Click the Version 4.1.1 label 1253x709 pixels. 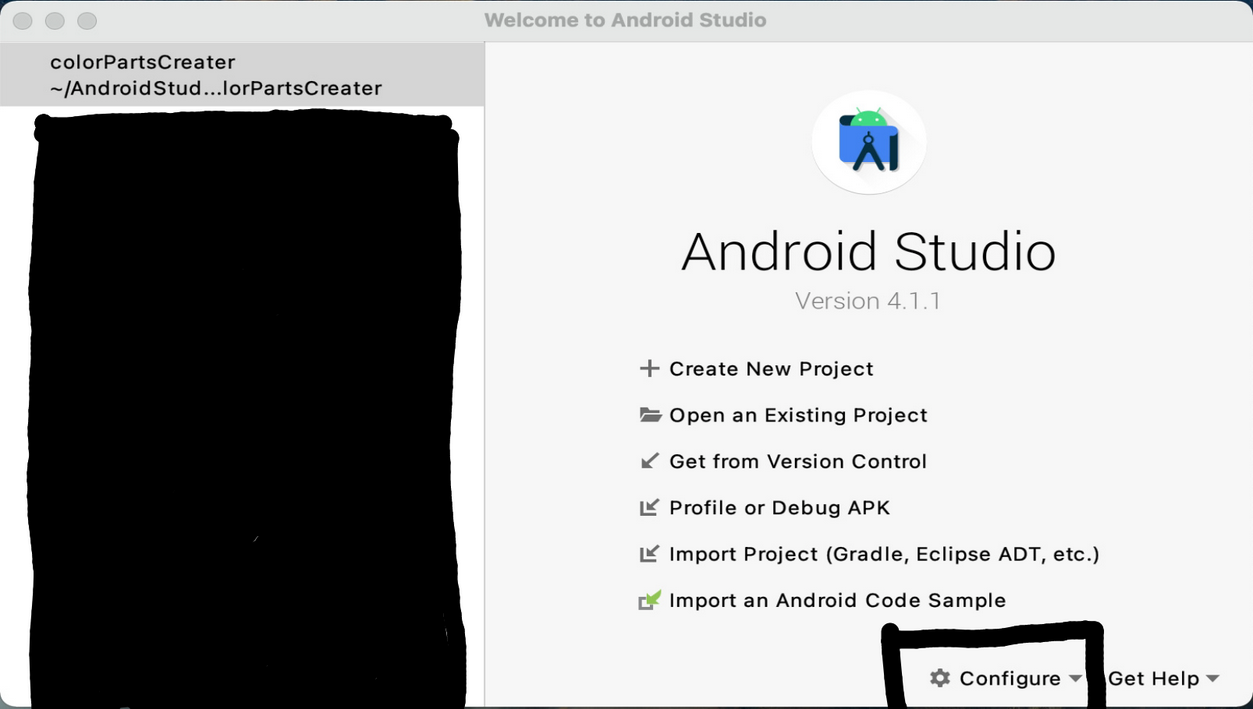pos(868,301)
